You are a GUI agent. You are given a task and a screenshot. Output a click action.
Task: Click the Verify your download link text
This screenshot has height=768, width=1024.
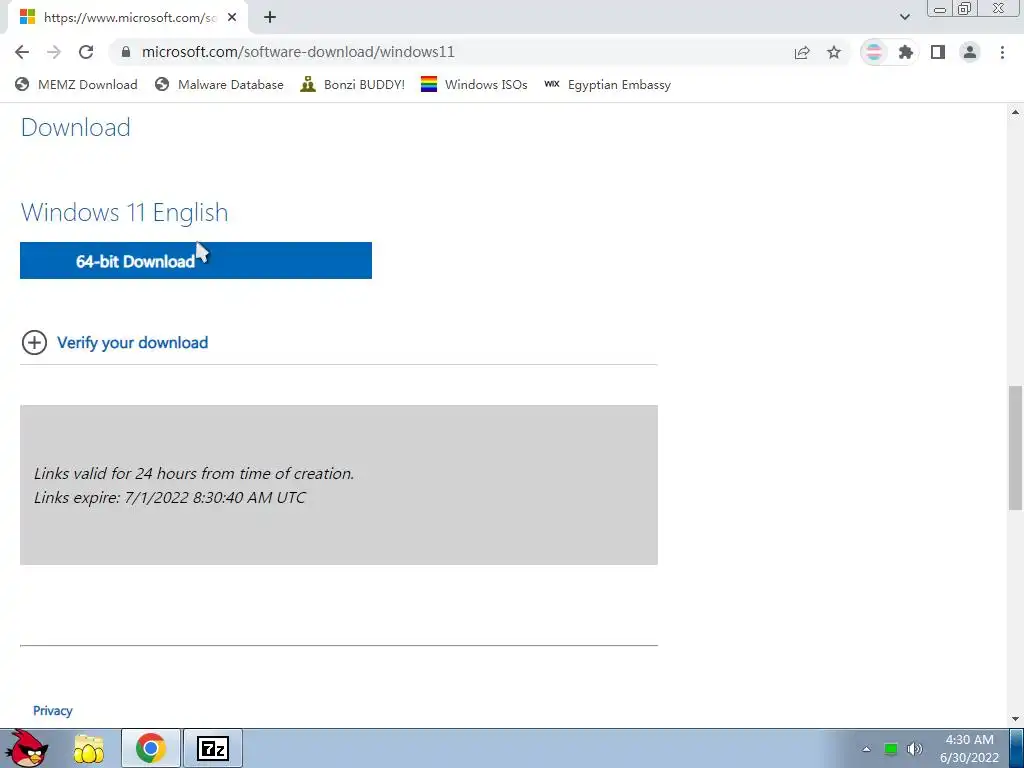(133, 342)
